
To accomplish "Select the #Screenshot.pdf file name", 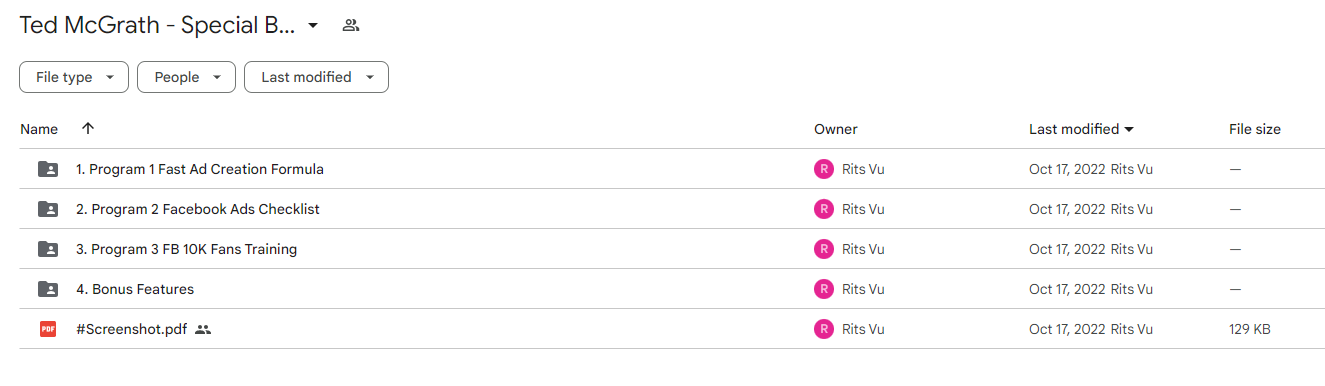I will [131, 329].
